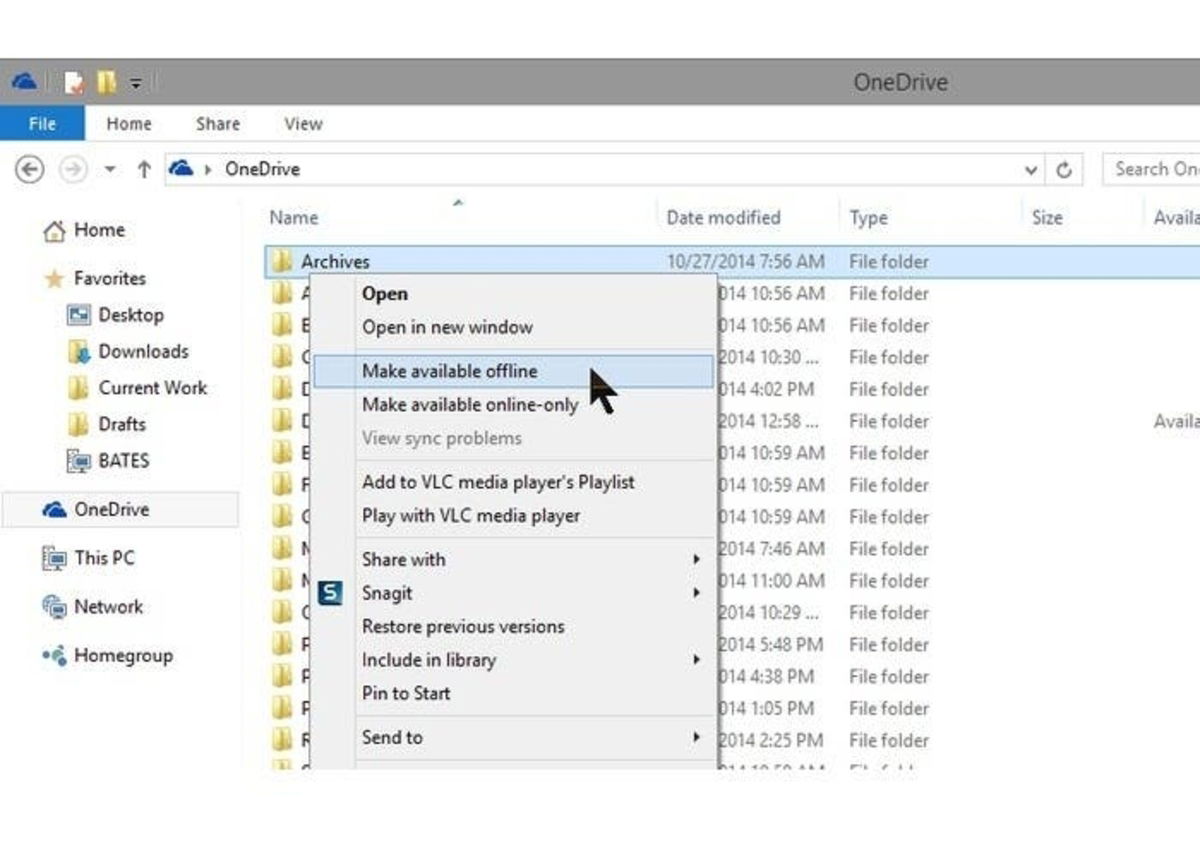Click the New folder quick access icon
The height and width of the screenshot is (857, 1200).
click(x=106, y=82)
